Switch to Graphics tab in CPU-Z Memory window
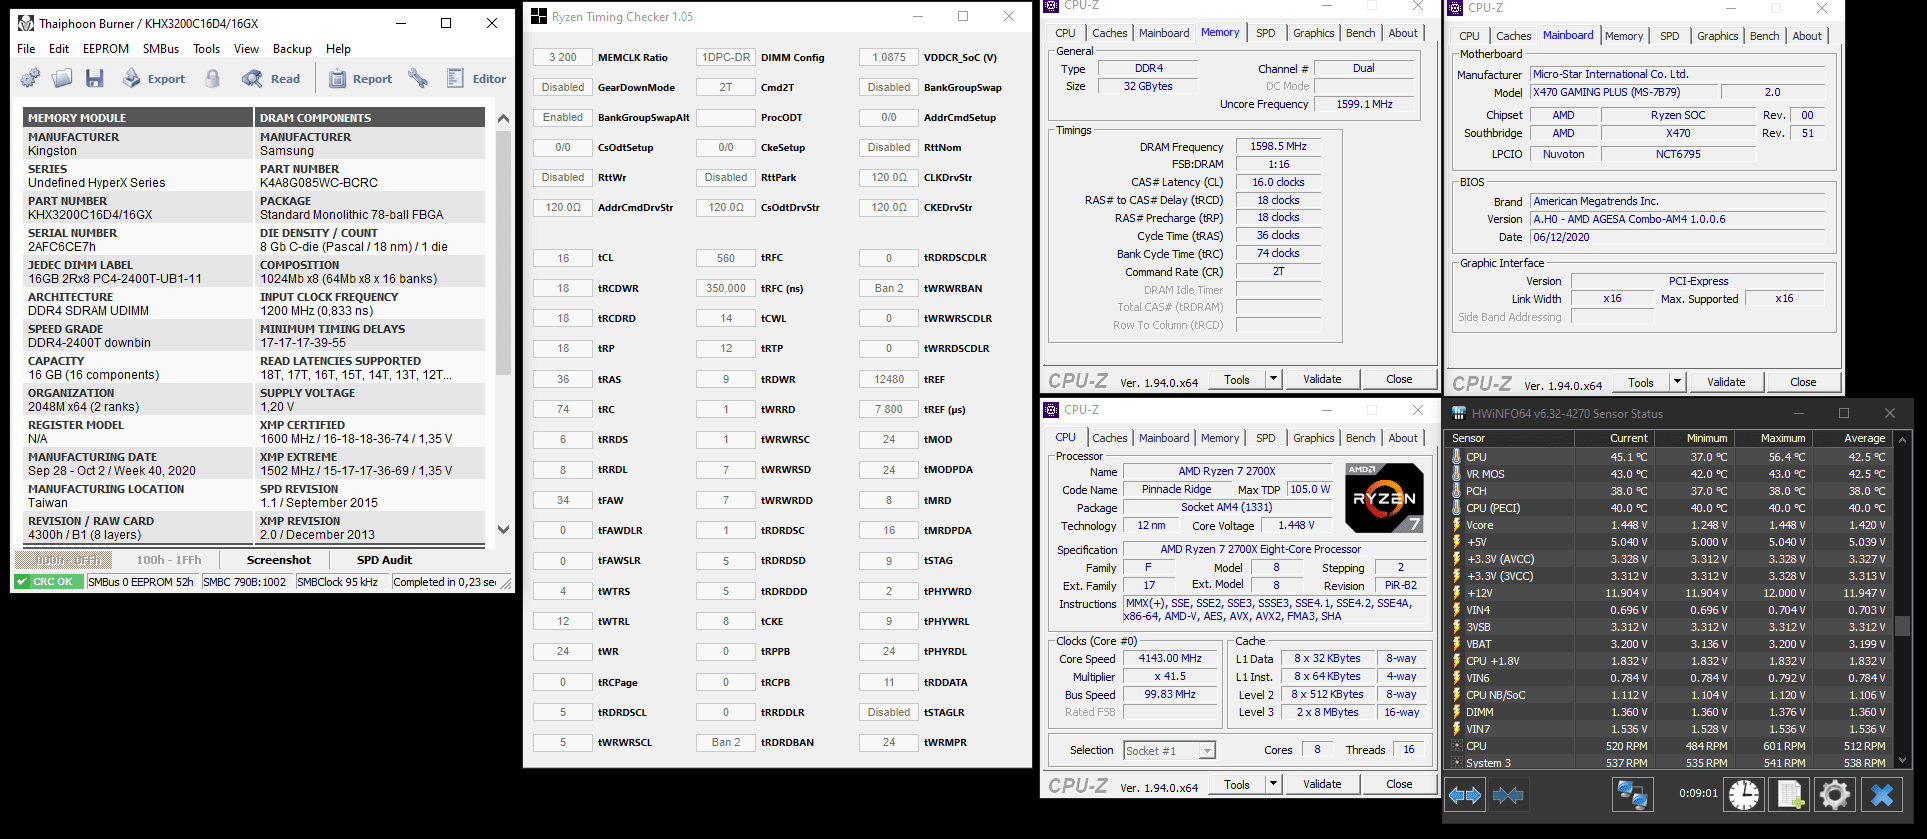Viewport: 1927px width, 839px height. [1313, 33]
